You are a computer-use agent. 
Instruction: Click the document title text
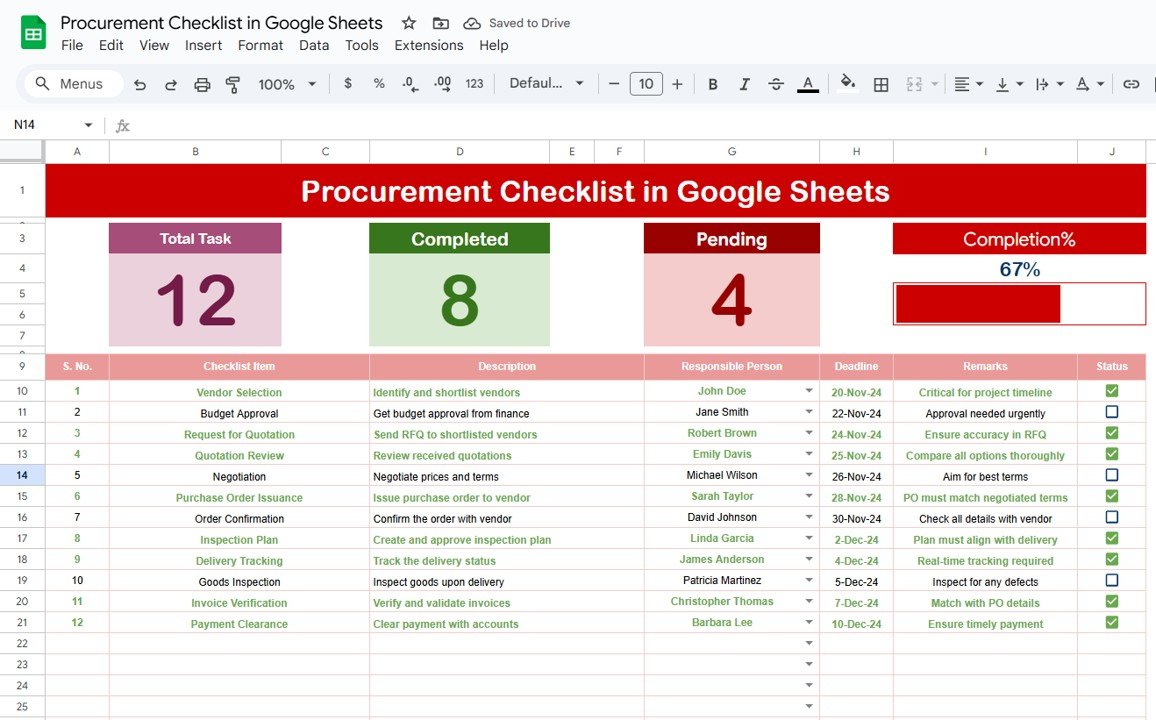221,23
